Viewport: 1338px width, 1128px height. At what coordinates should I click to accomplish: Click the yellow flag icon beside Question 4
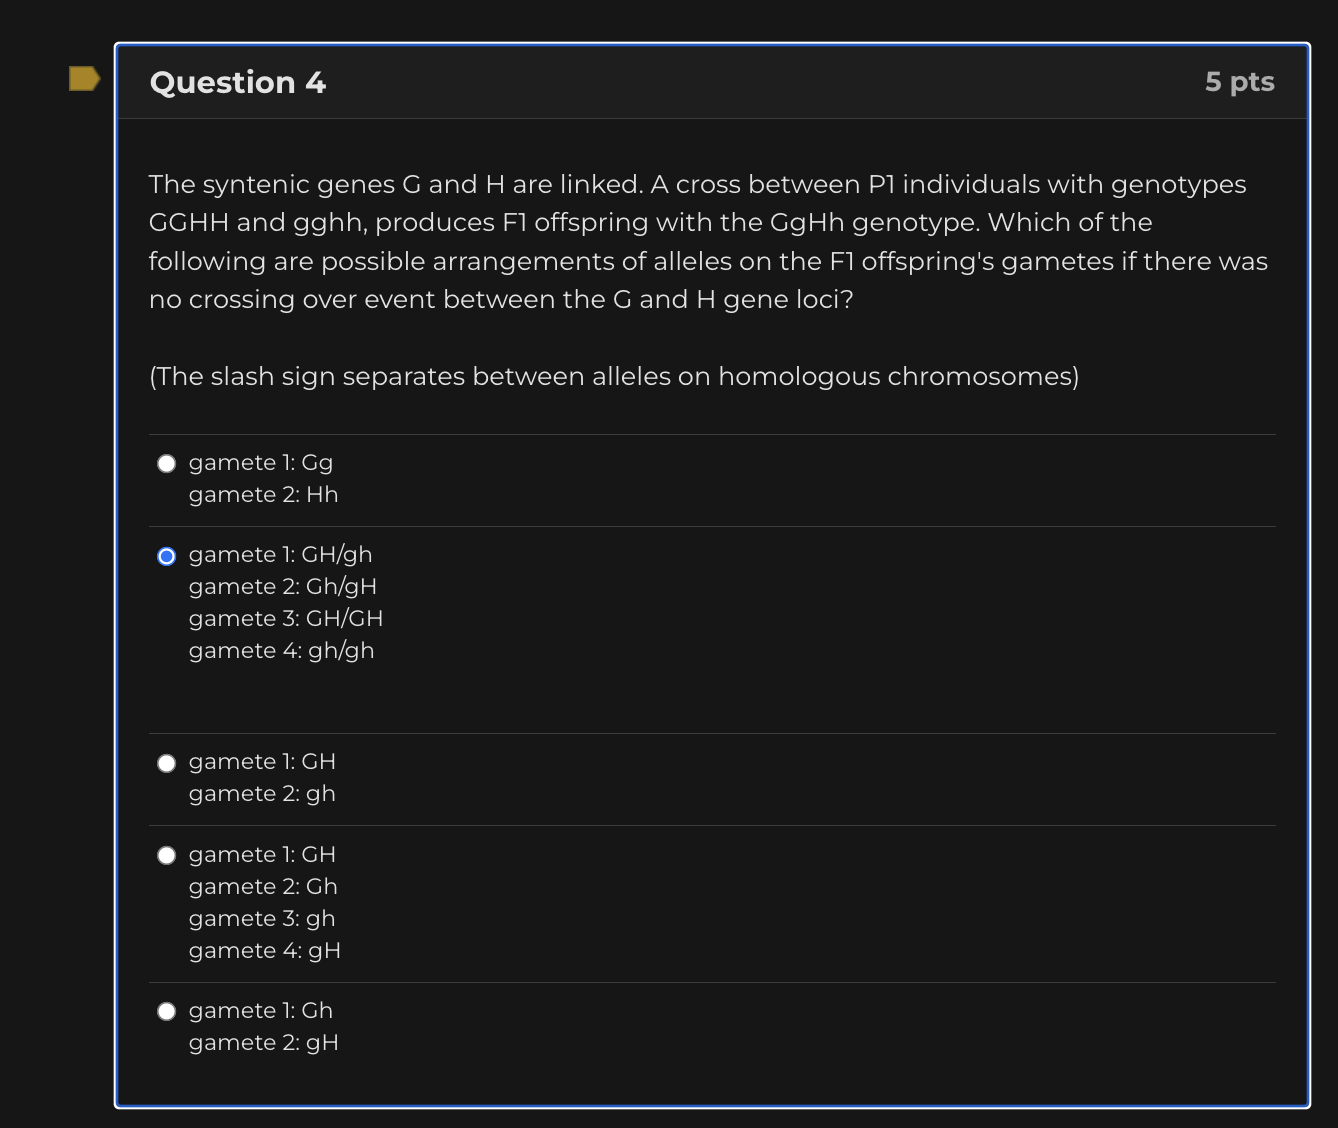pyautogui.click(x=84, y=79)
